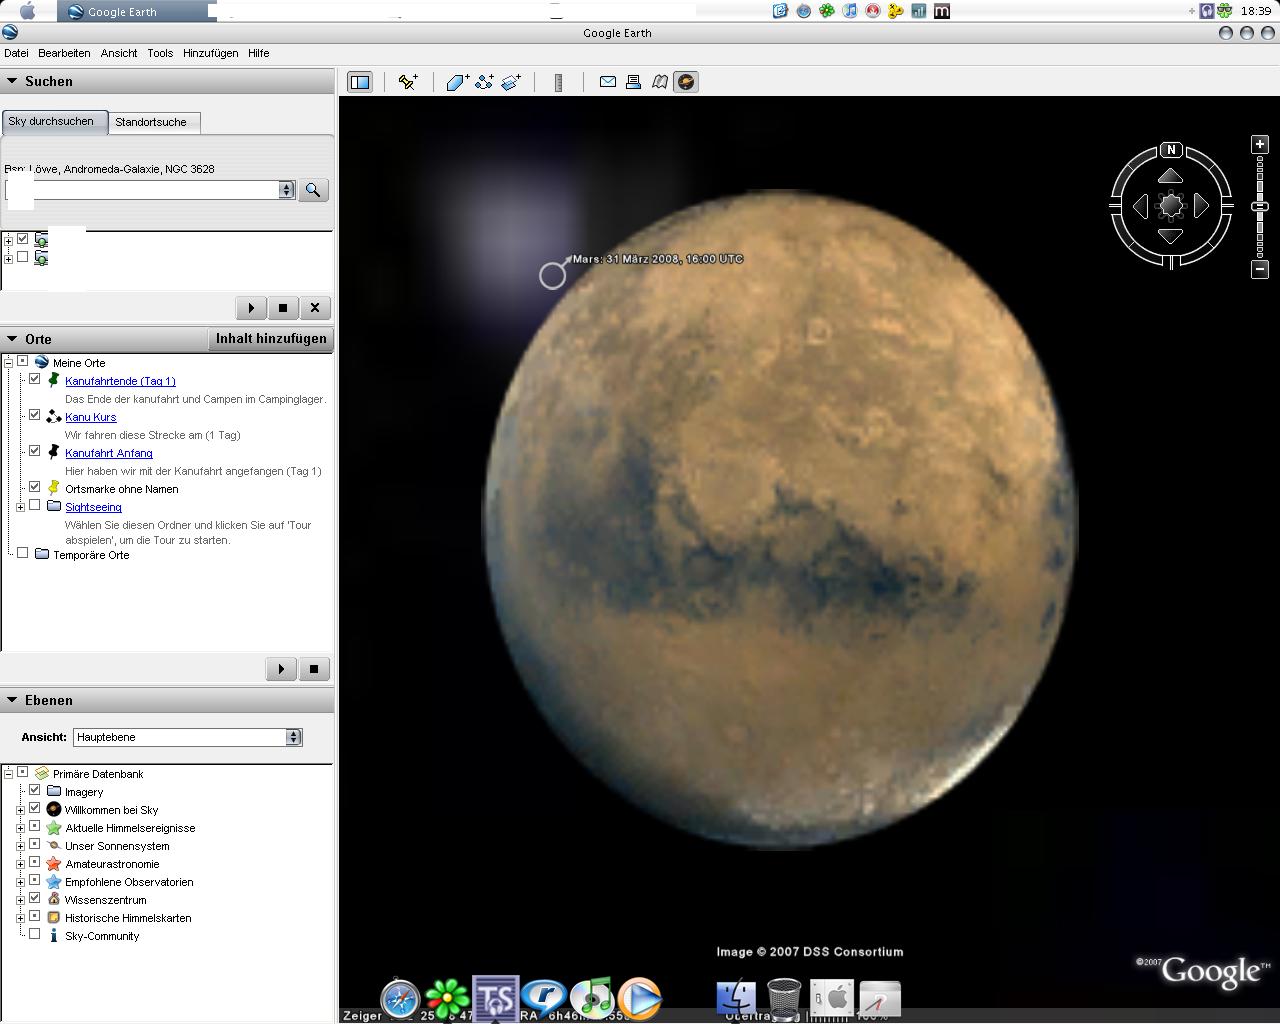The image size is (1280, 1024).
Task: Click the Sky search input field
Action: tap(143, 190)
